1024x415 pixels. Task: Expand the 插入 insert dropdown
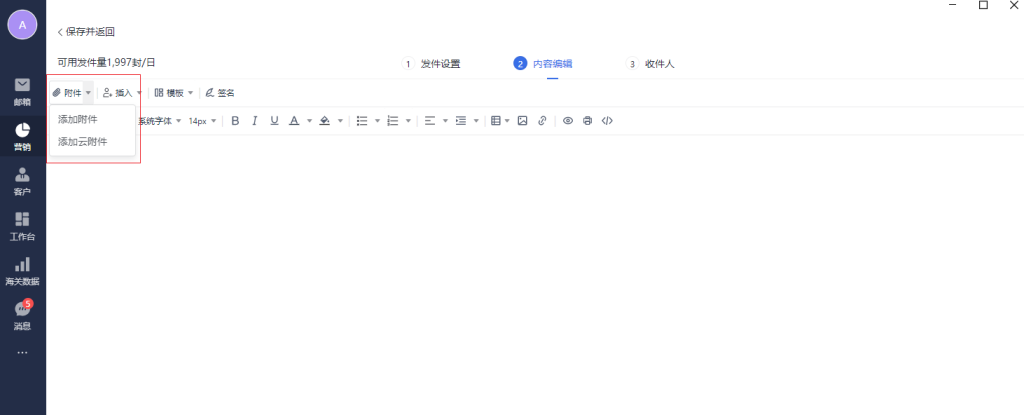click(x=122, y=93)
